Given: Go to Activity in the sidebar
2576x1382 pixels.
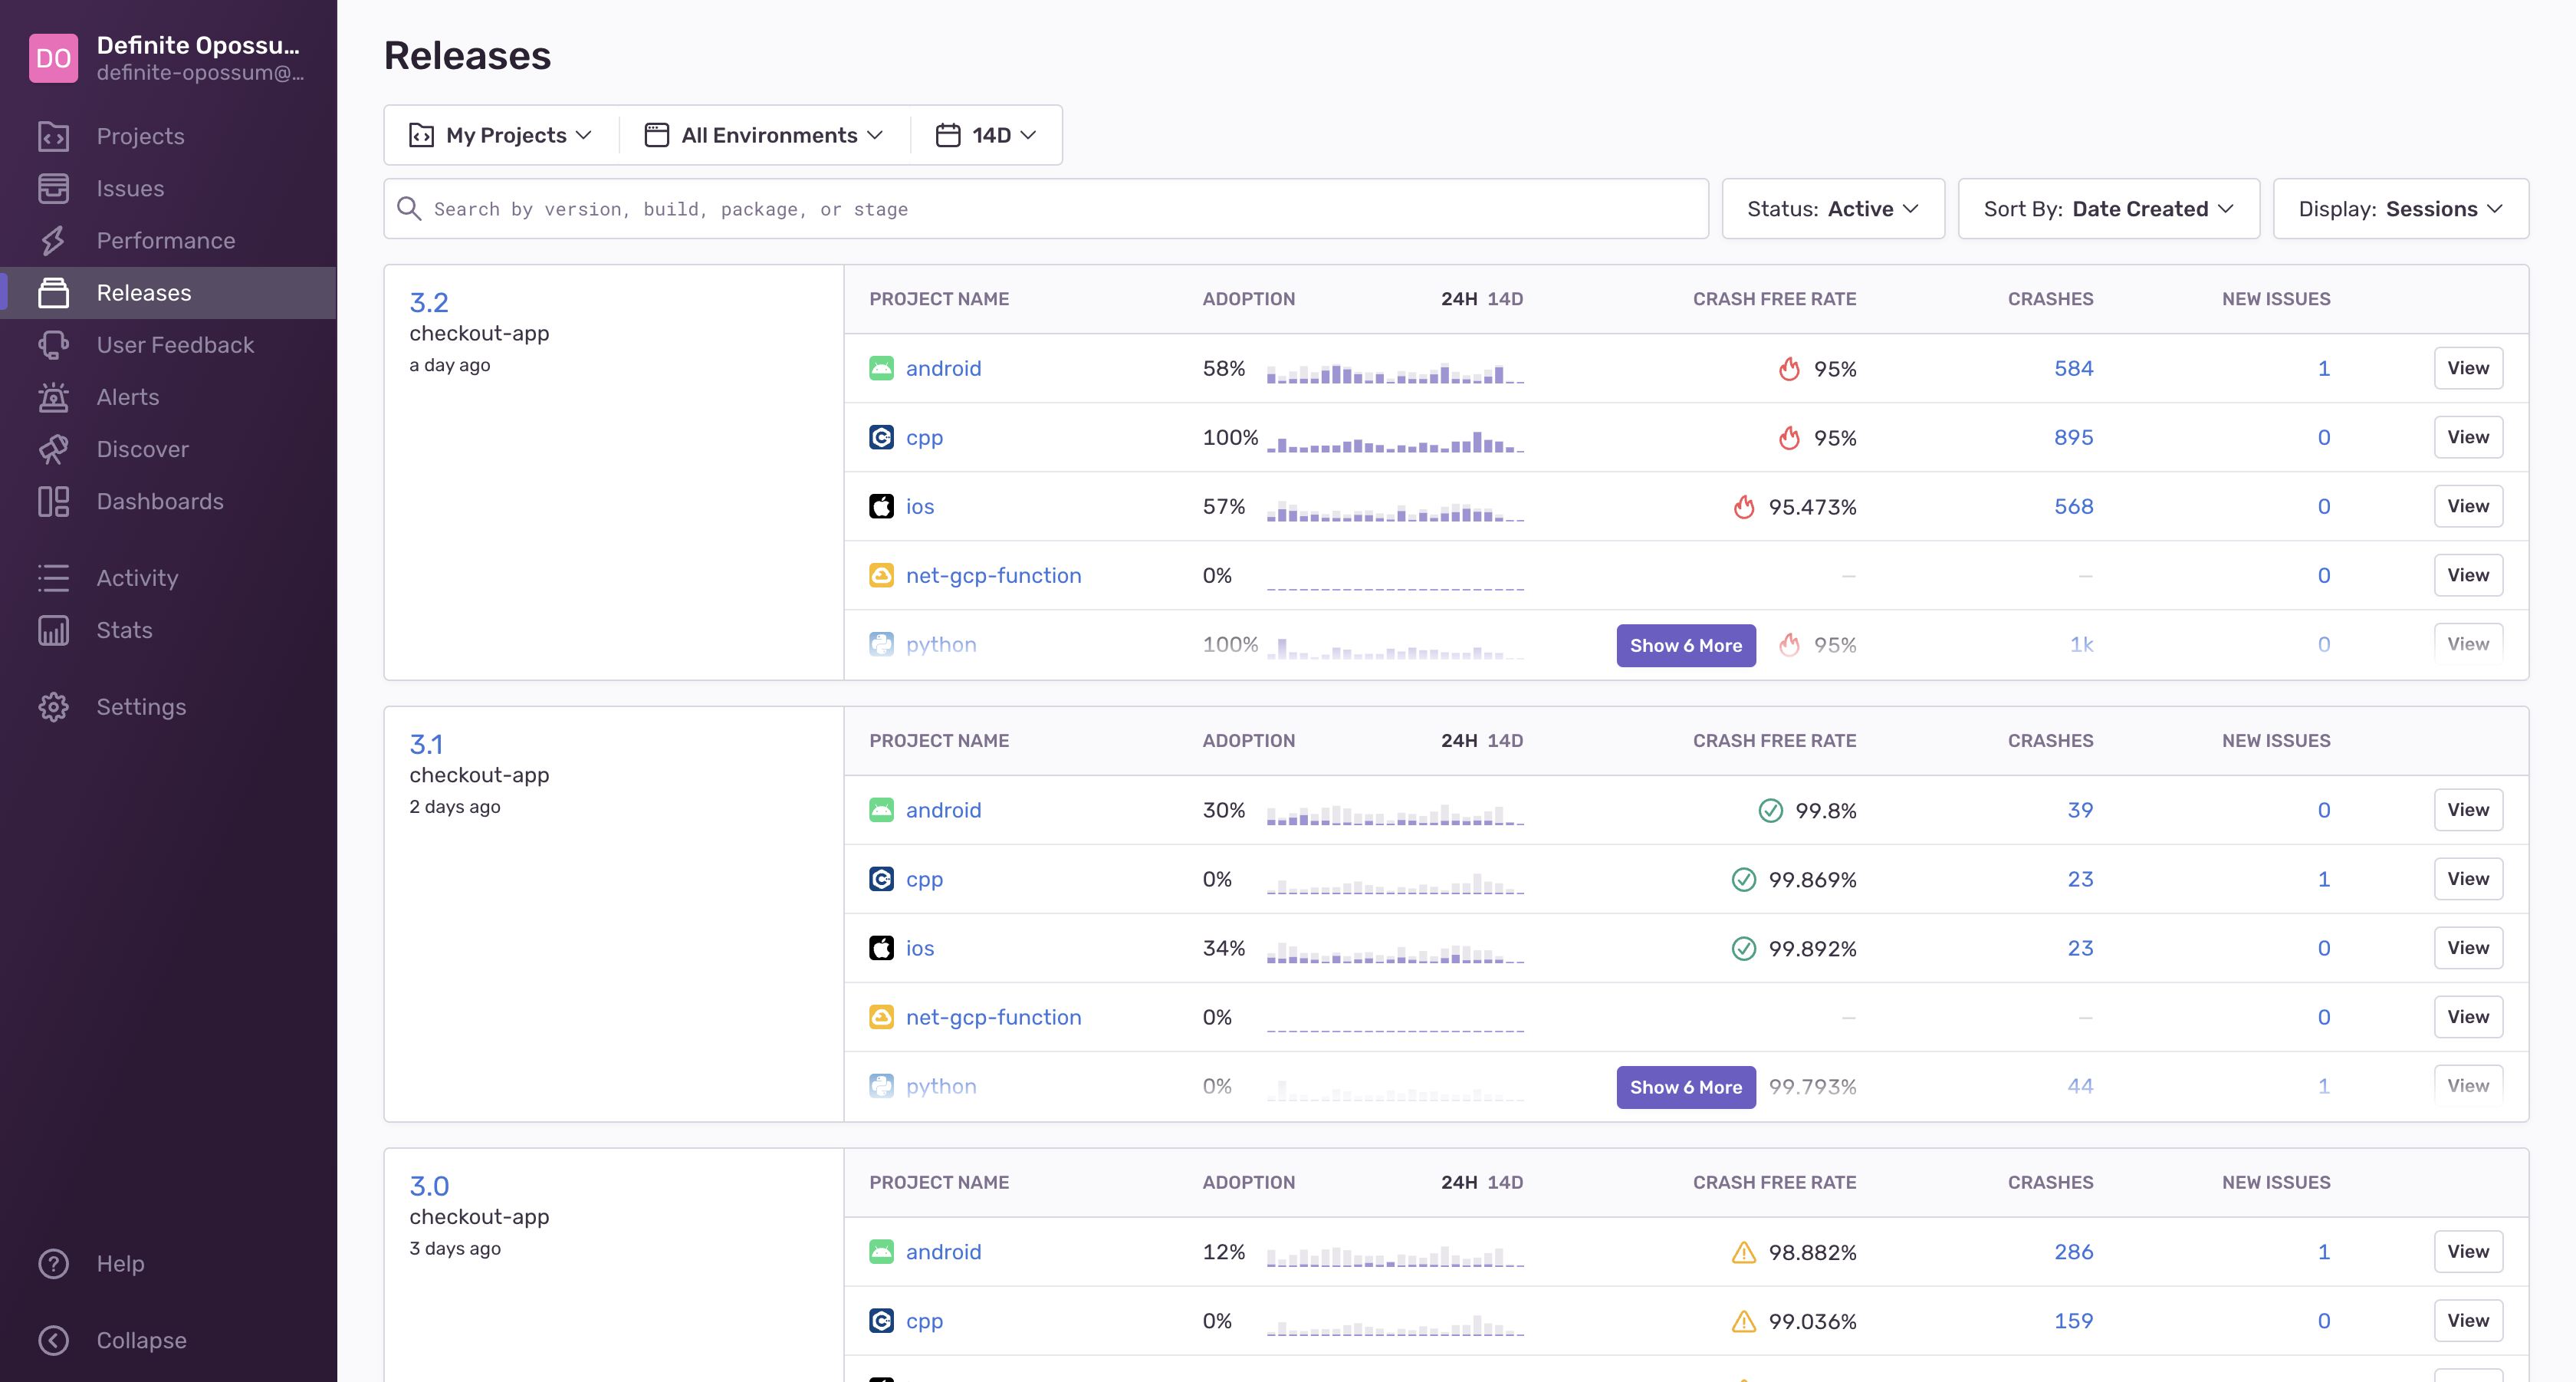Looking at the screenshot, I should 137,578.
